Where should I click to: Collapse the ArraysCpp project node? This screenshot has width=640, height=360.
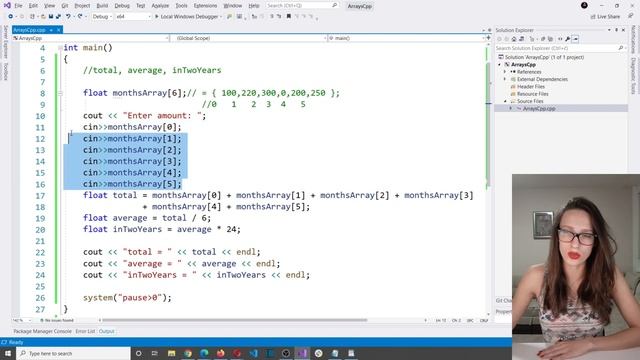[500, 64]
